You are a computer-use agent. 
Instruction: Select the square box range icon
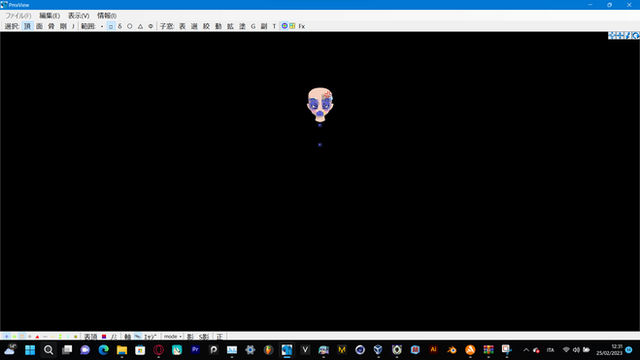pyautogui.click(x=111, y=26)
